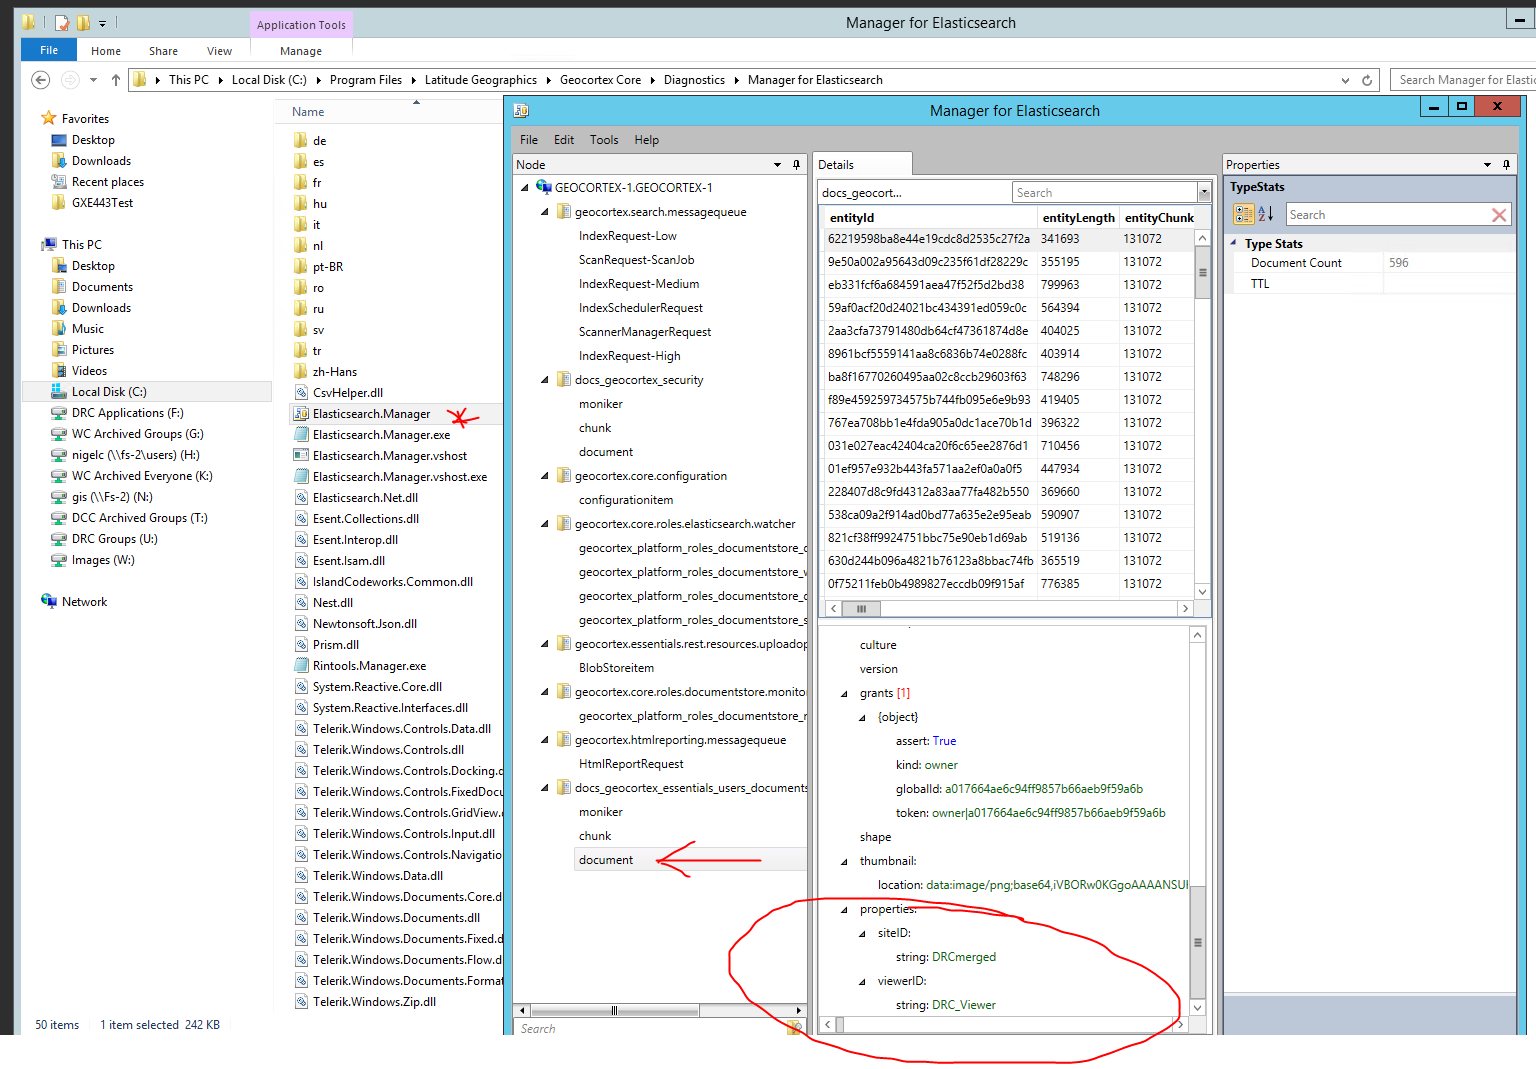Go up one folder level in Explorer
Image resolution: width=1536 pixels, height=1069 pixels.
pos(116,80)
